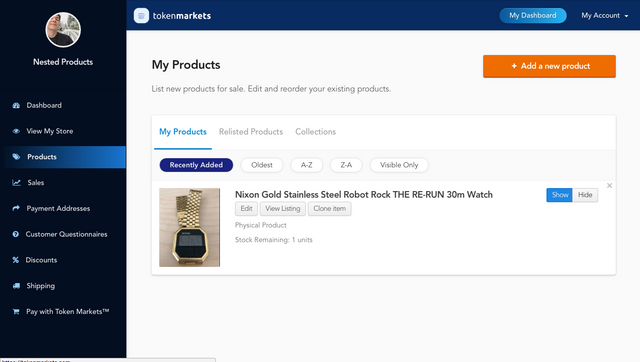Screen dimensions: 640x362
Task: Switch to the Relisted Products tab
Action: [x=251, y=132]
